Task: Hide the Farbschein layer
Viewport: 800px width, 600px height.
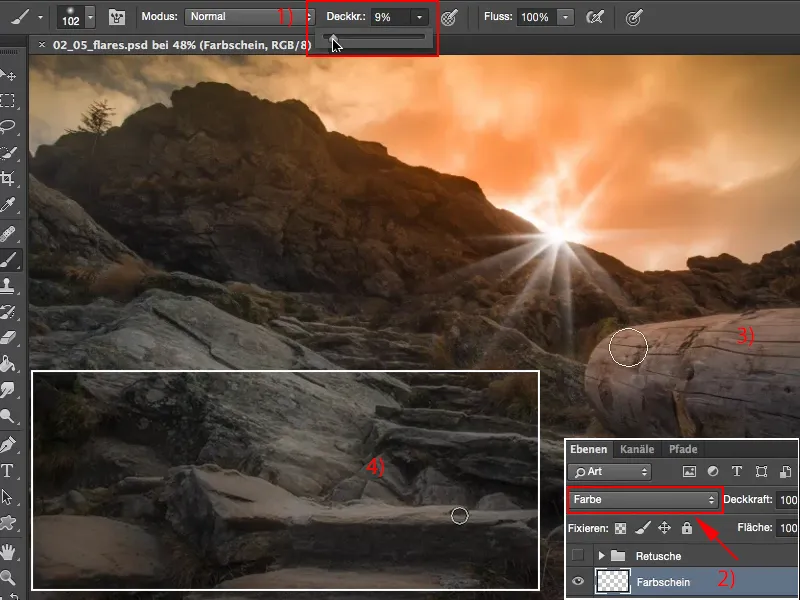Action: coord(579,582)
